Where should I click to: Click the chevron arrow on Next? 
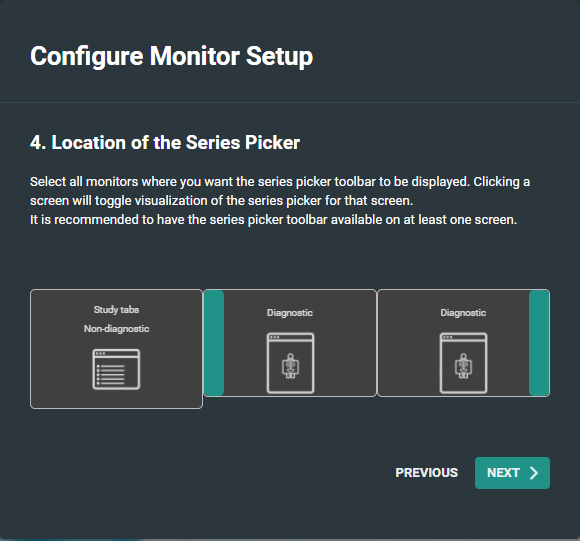(534, 473)
